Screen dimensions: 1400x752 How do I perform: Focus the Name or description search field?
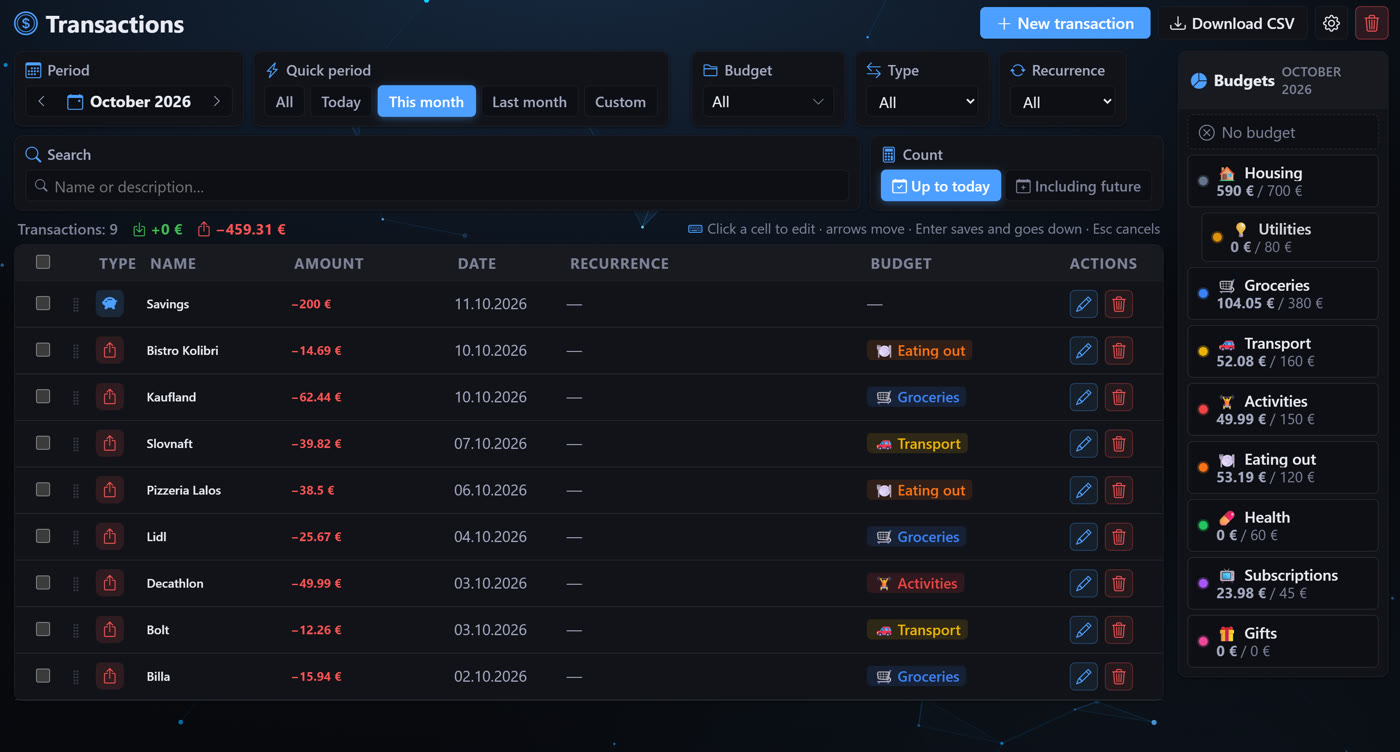pos(437,186)
